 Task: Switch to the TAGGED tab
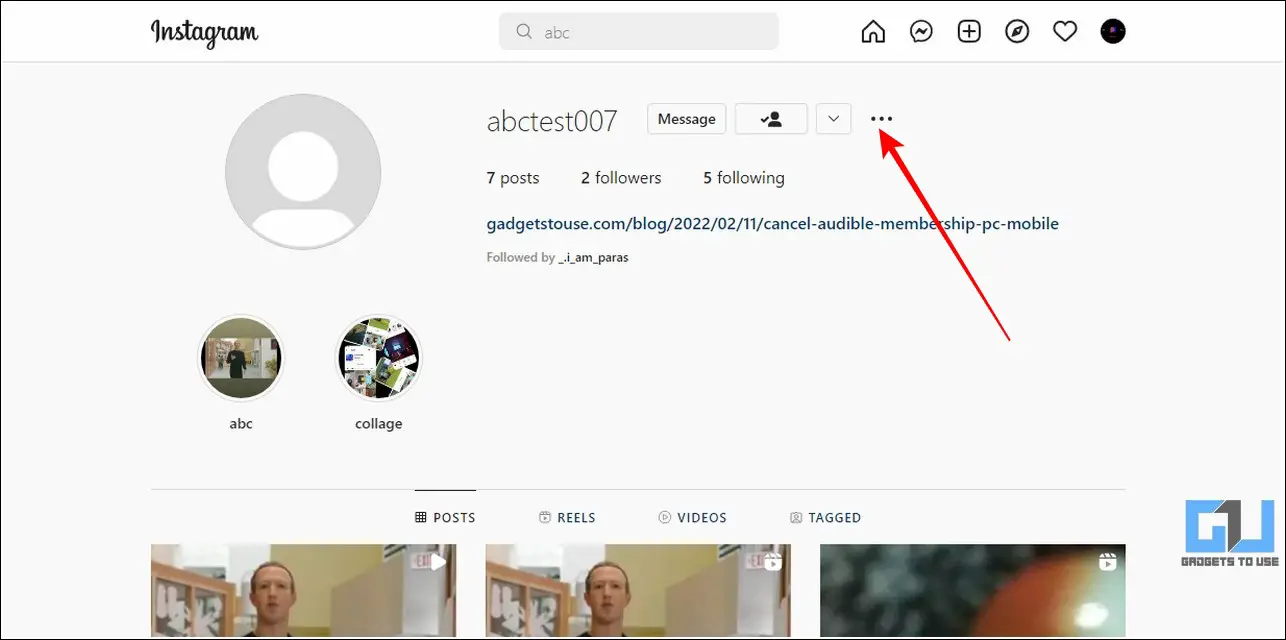coord(825,517)
